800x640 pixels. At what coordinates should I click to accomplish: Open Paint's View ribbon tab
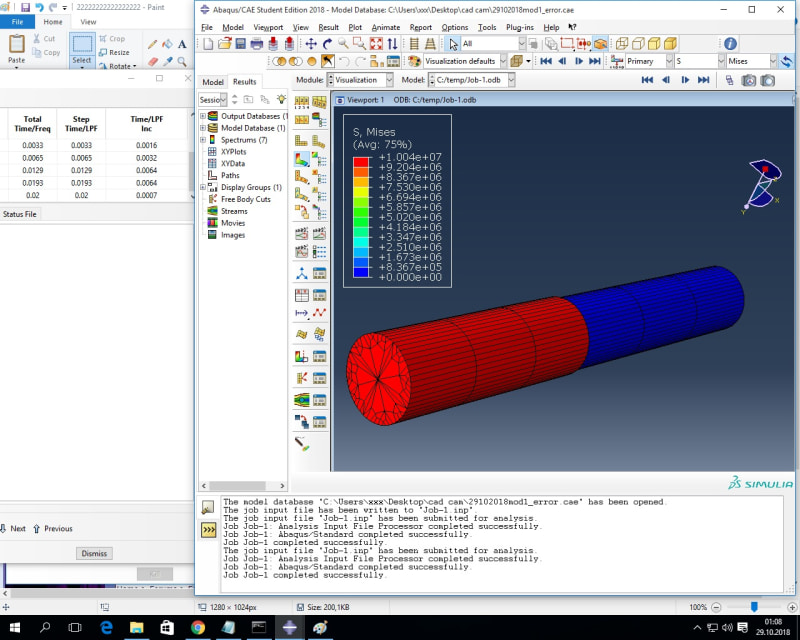tap(88, 22)
